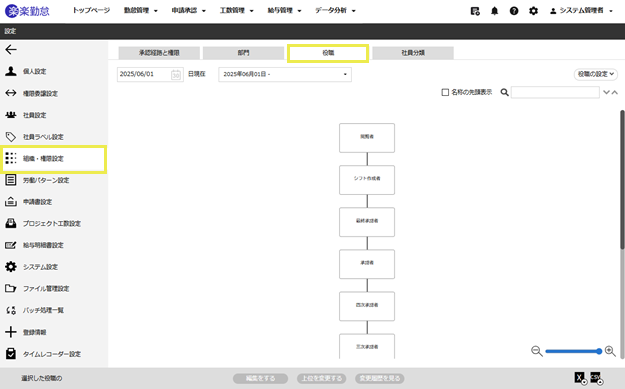Click the blue chart zoom slider
Screen dimensions: 625x389
click(573, 351)
